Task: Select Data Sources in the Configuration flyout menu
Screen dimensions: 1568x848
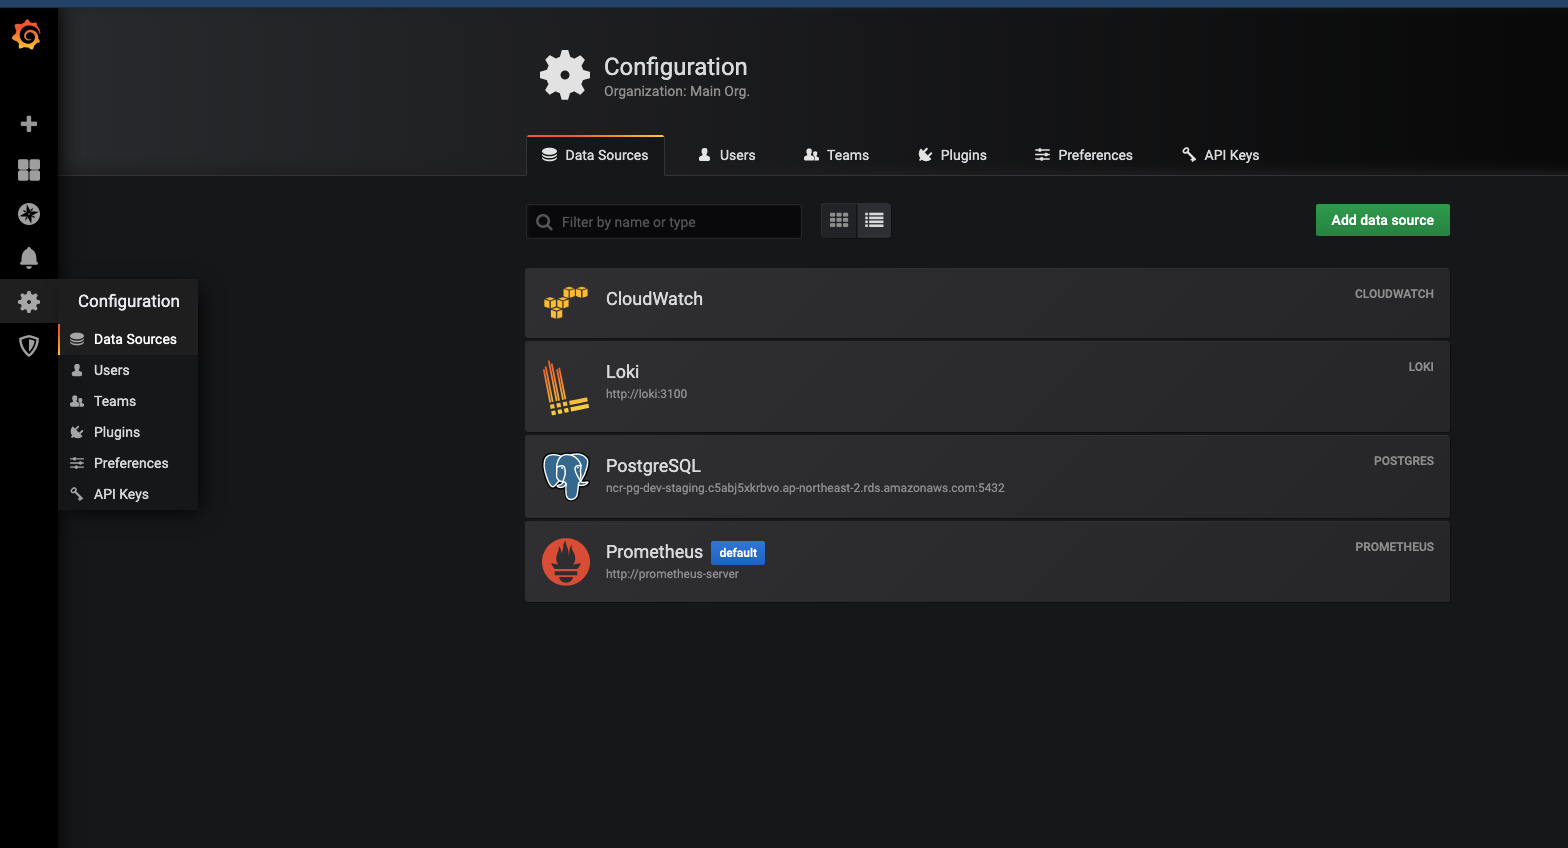Action: pyautogui.click(x=128, y=339)
